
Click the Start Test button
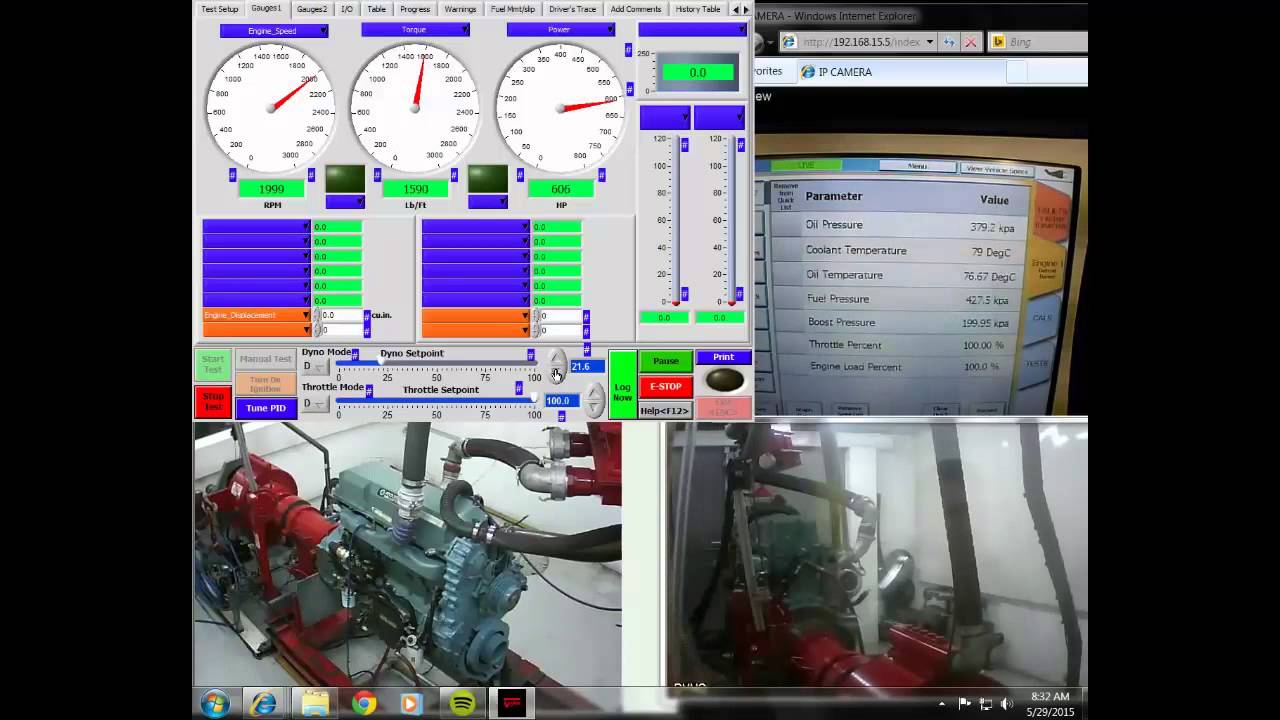pyautogui.click(x=213, y=365)
